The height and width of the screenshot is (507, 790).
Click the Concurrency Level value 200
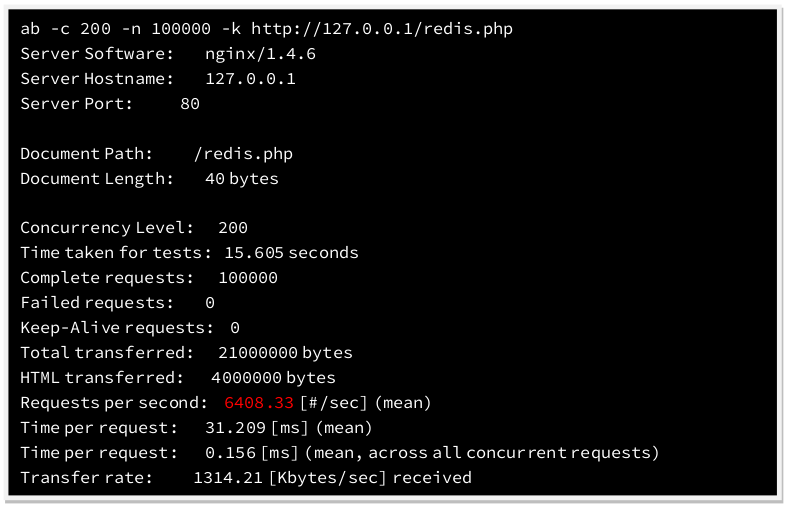(x=232, y=228)
